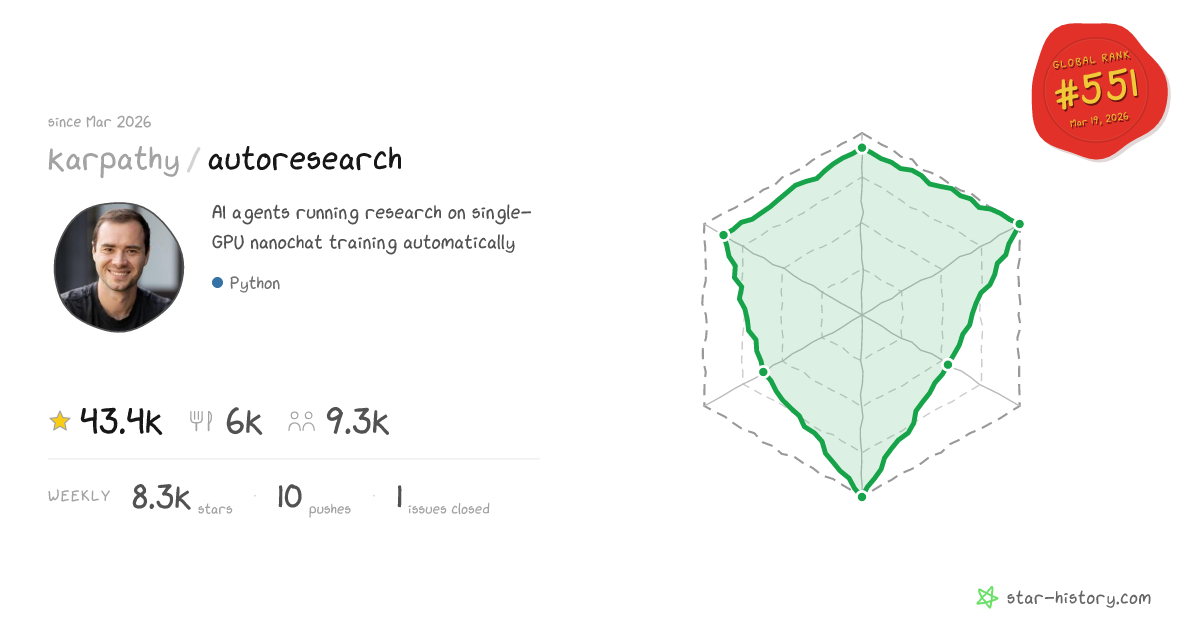
Task: Click the upper-right radar chart data point
Action: [1019, 224]
